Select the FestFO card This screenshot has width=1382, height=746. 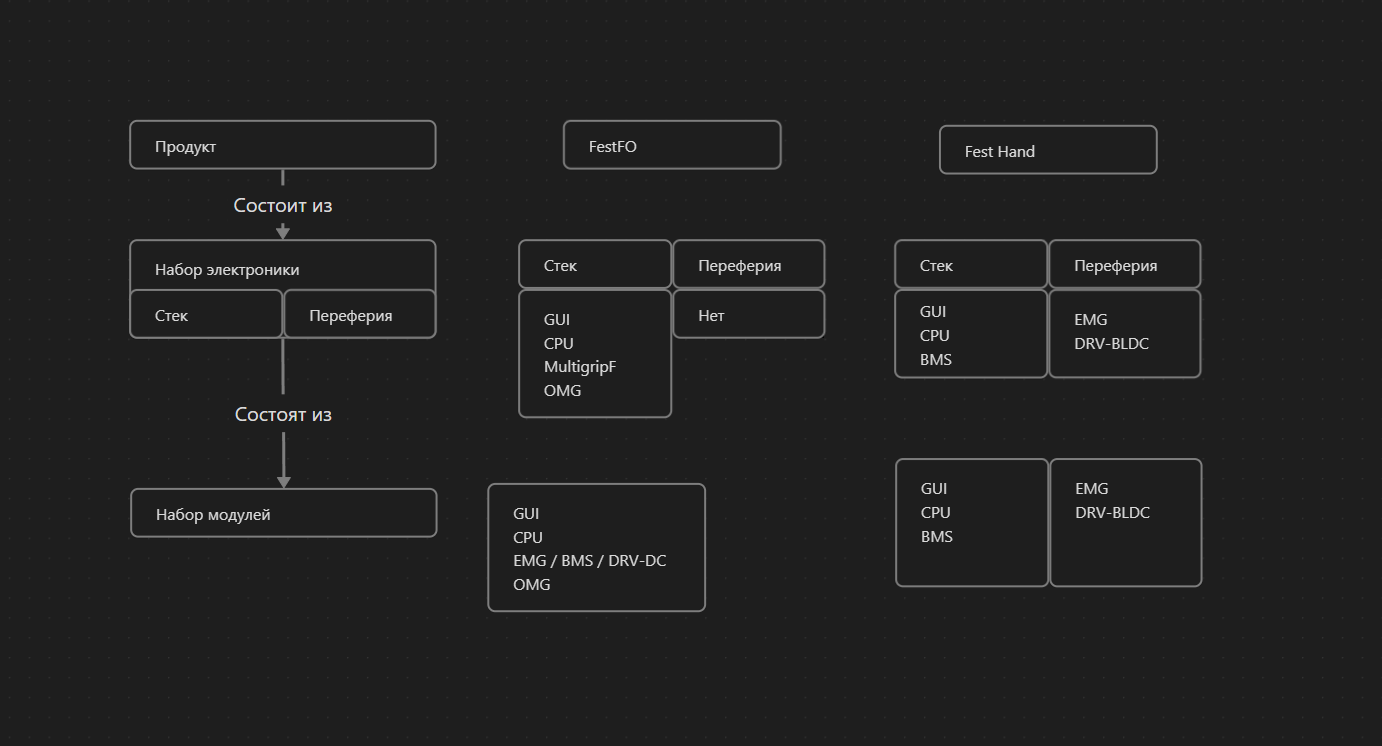point(671,146)
